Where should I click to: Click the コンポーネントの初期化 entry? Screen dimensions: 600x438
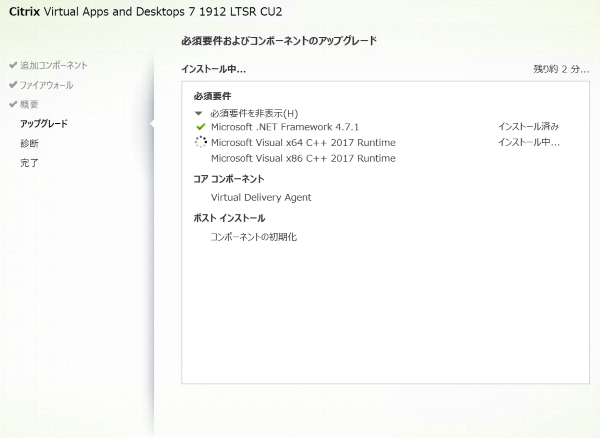tap(254, 237)
